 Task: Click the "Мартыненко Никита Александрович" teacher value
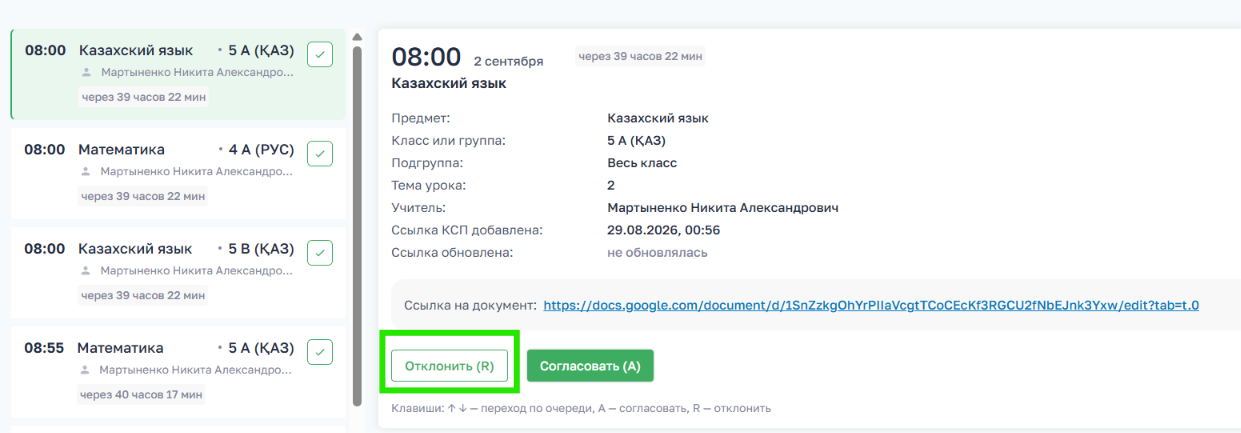click(723, 208)
